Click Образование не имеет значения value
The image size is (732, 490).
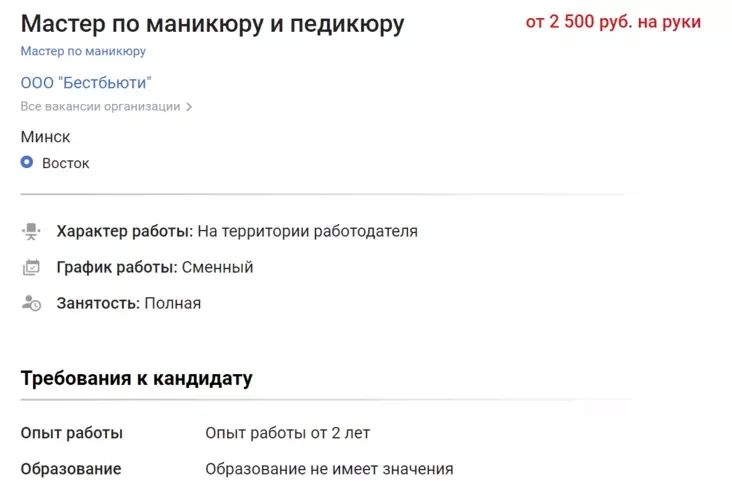[x=329, y=469]
